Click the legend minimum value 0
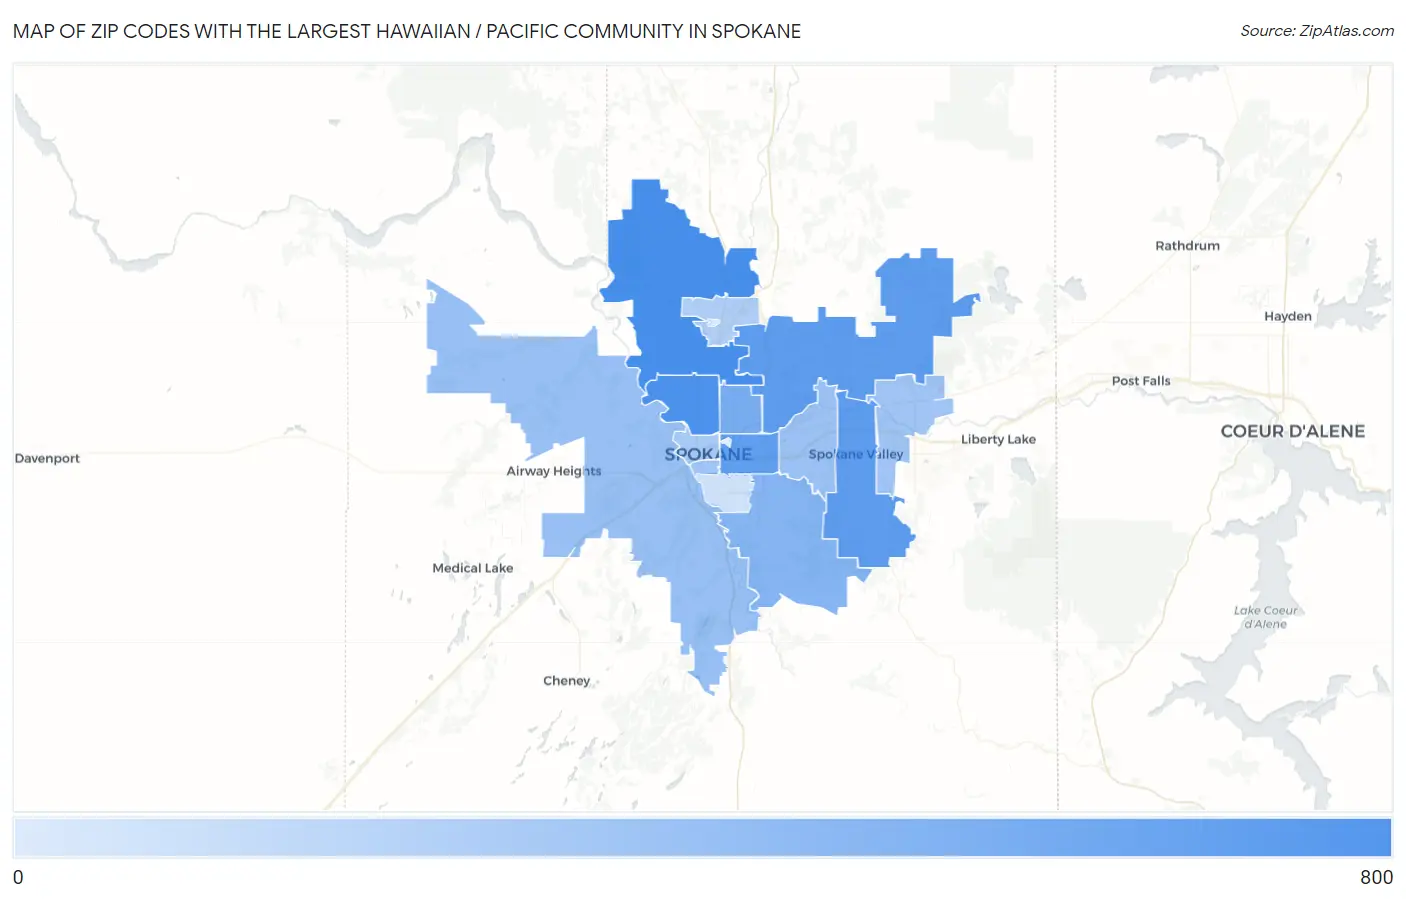The height and width of the screenshot is (899, 1406). (x=18, y=877)
